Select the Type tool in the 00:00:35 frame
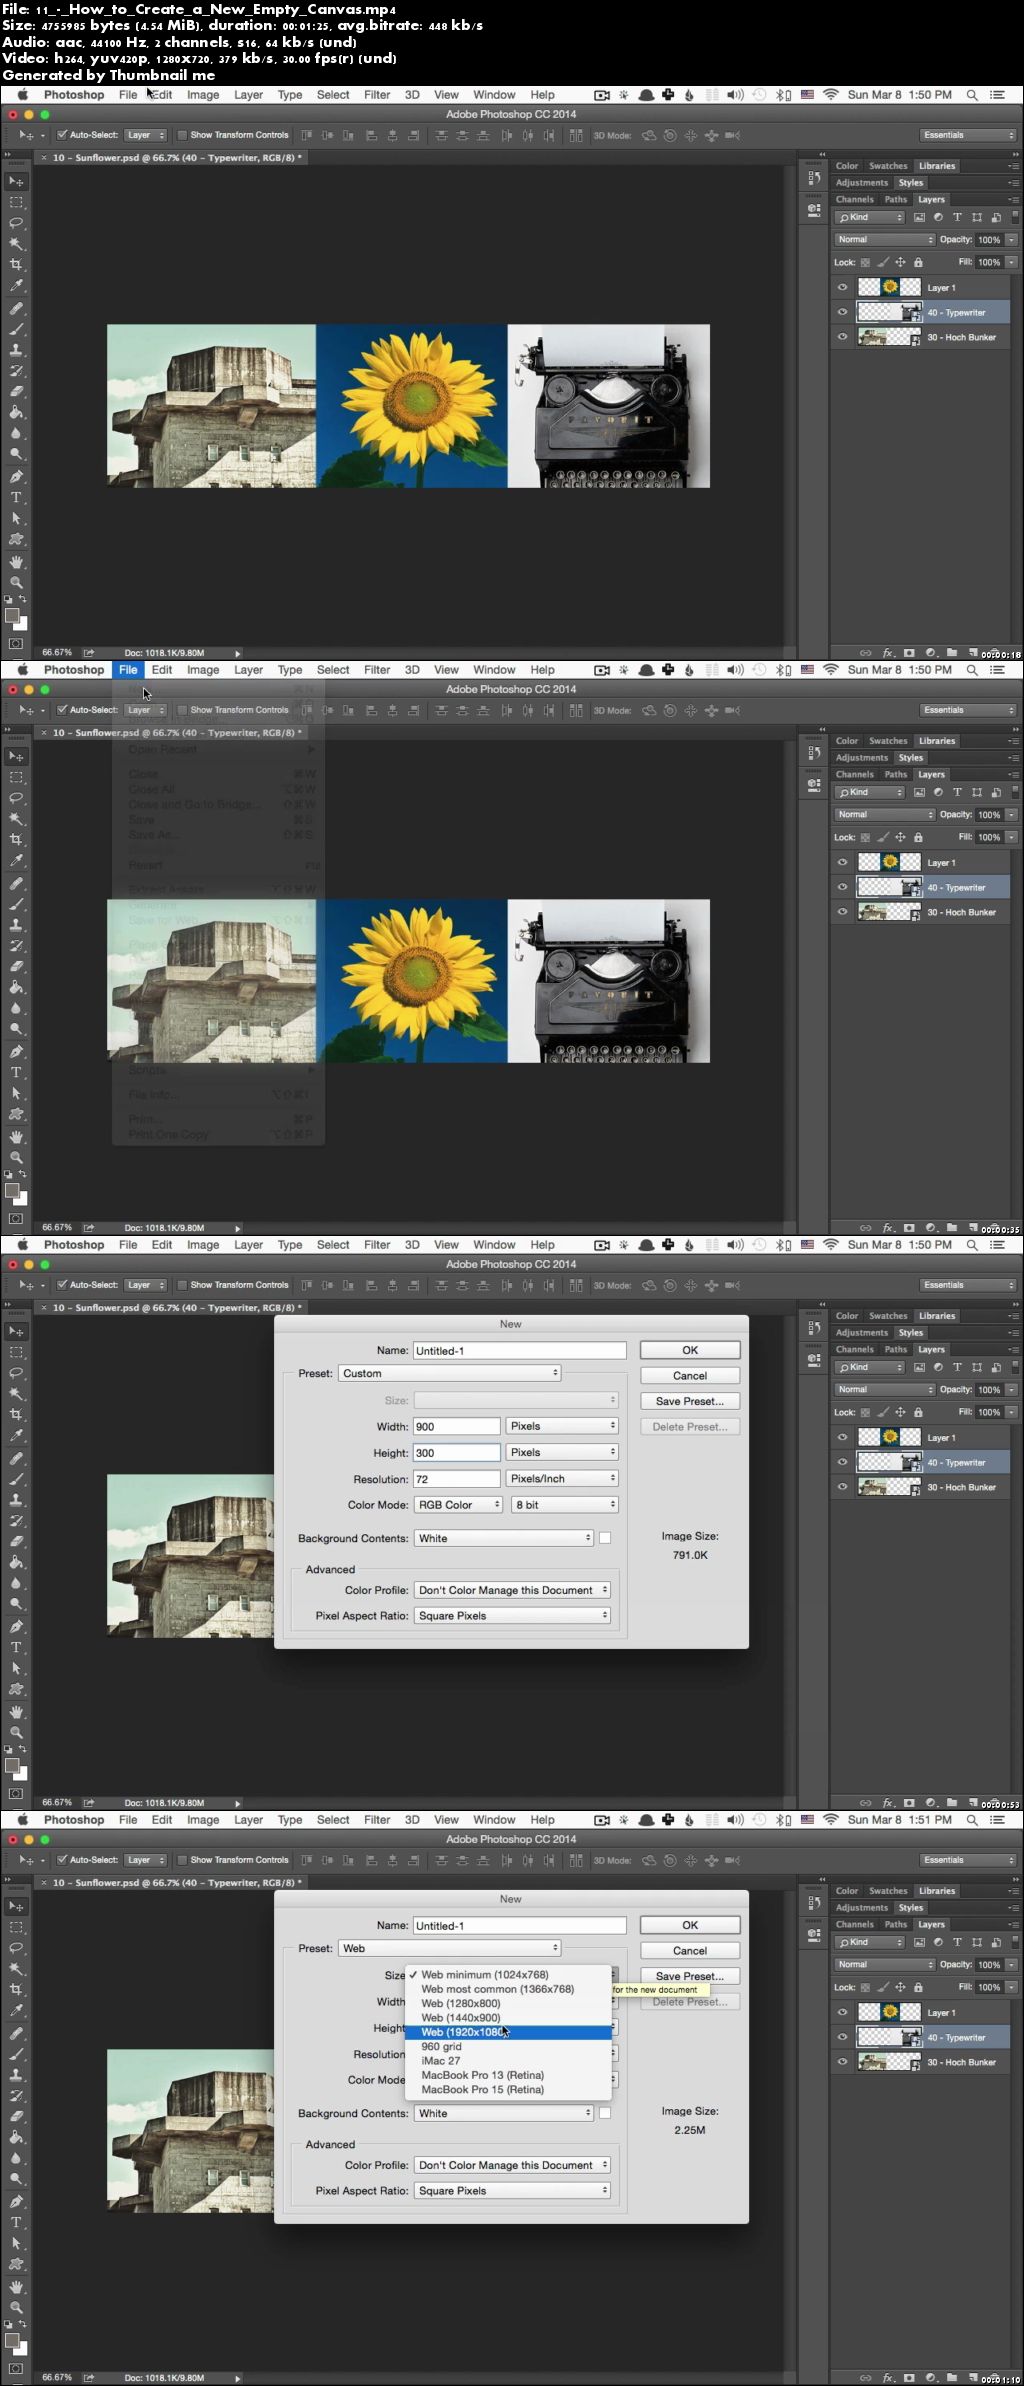Viewport: 1024px width, 2386px height. pos(16,1072)
